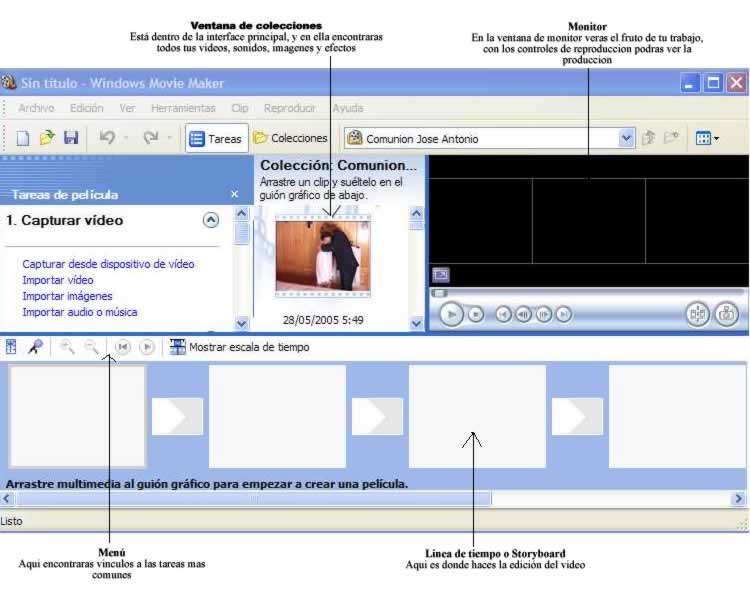750x600 pixels.
Task: Click Mostrar escala de tiempo button
Action: 239,347
